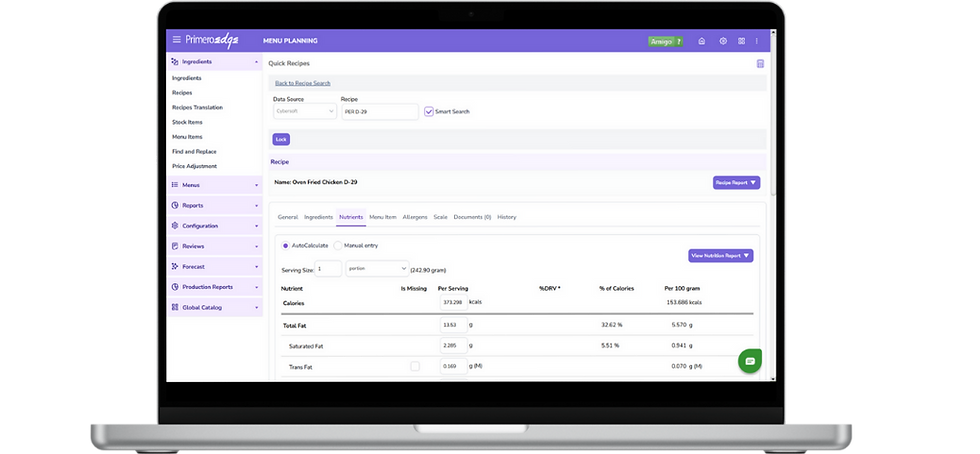The width and height of the screenshot is (980, 454).
Task: Switch to the Allergens tab
Action: coord(415,217)
